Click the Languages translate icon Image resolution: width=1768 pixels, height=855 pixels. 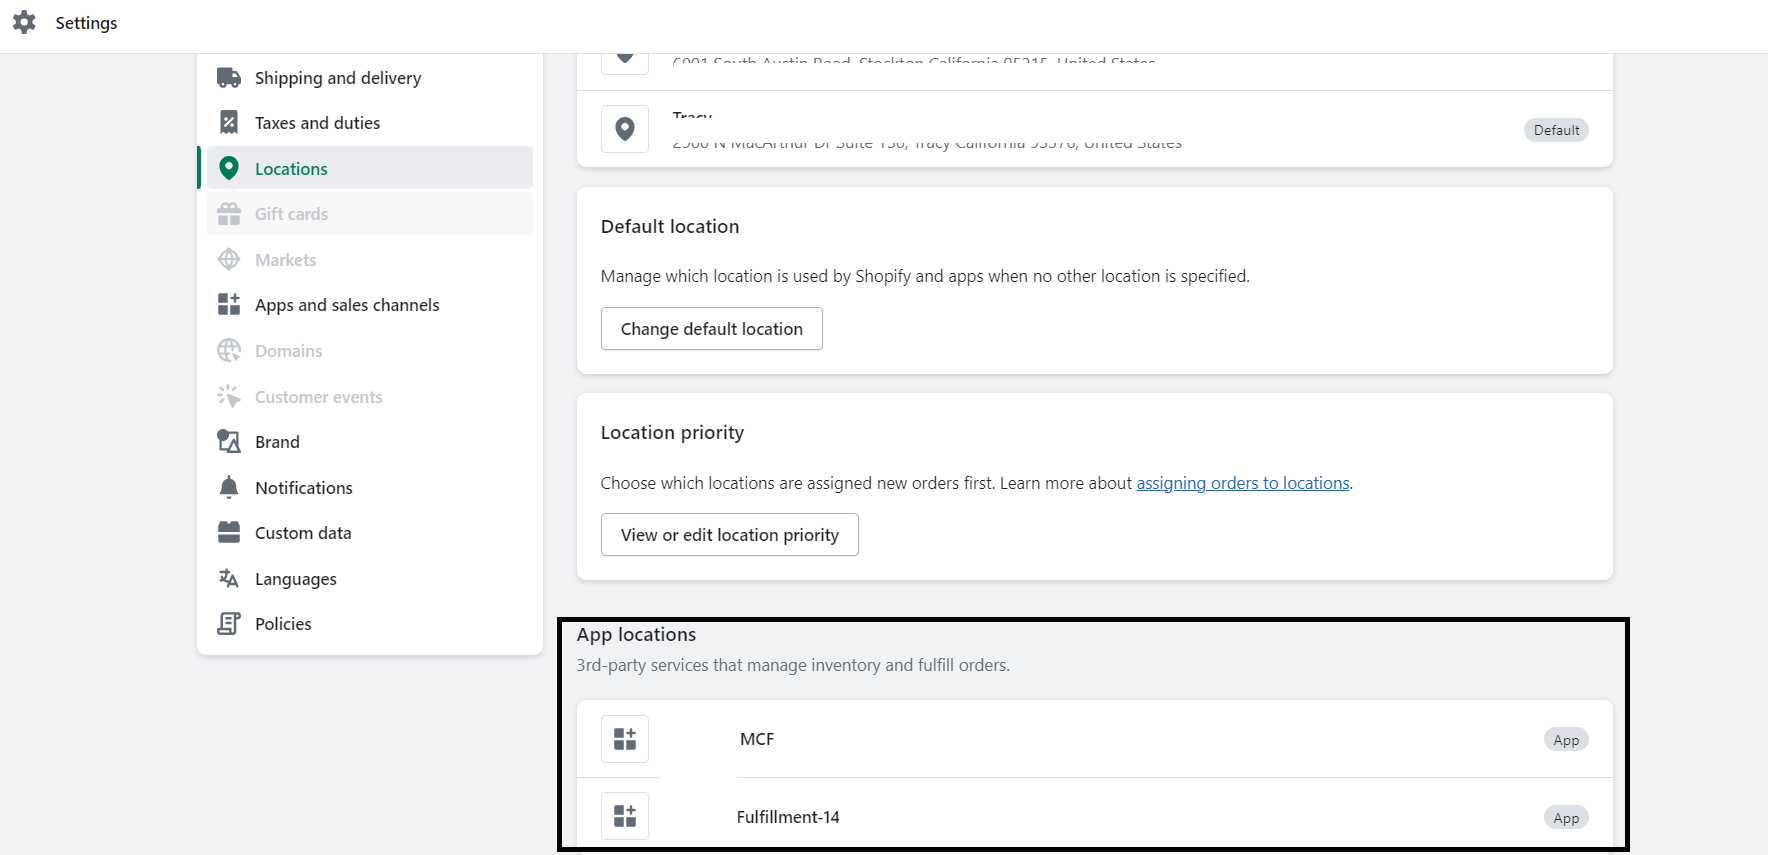[x=229, y=579]
